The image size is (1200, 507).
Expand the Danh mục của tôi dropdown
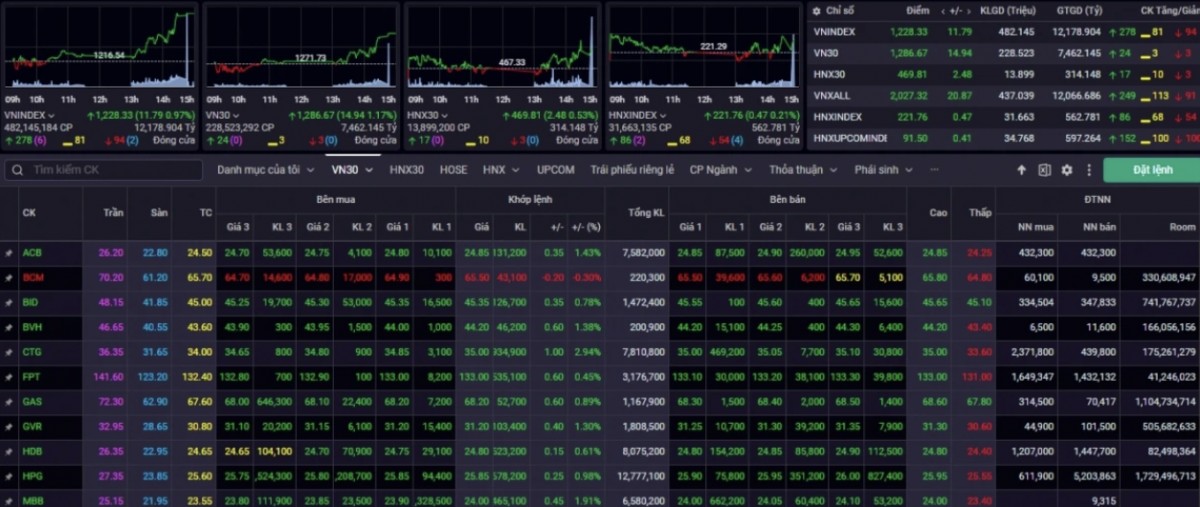264,170
